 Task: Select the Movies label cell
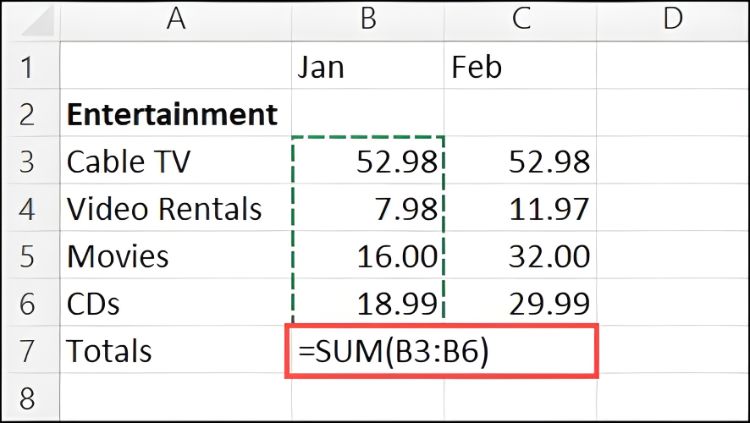176,255
